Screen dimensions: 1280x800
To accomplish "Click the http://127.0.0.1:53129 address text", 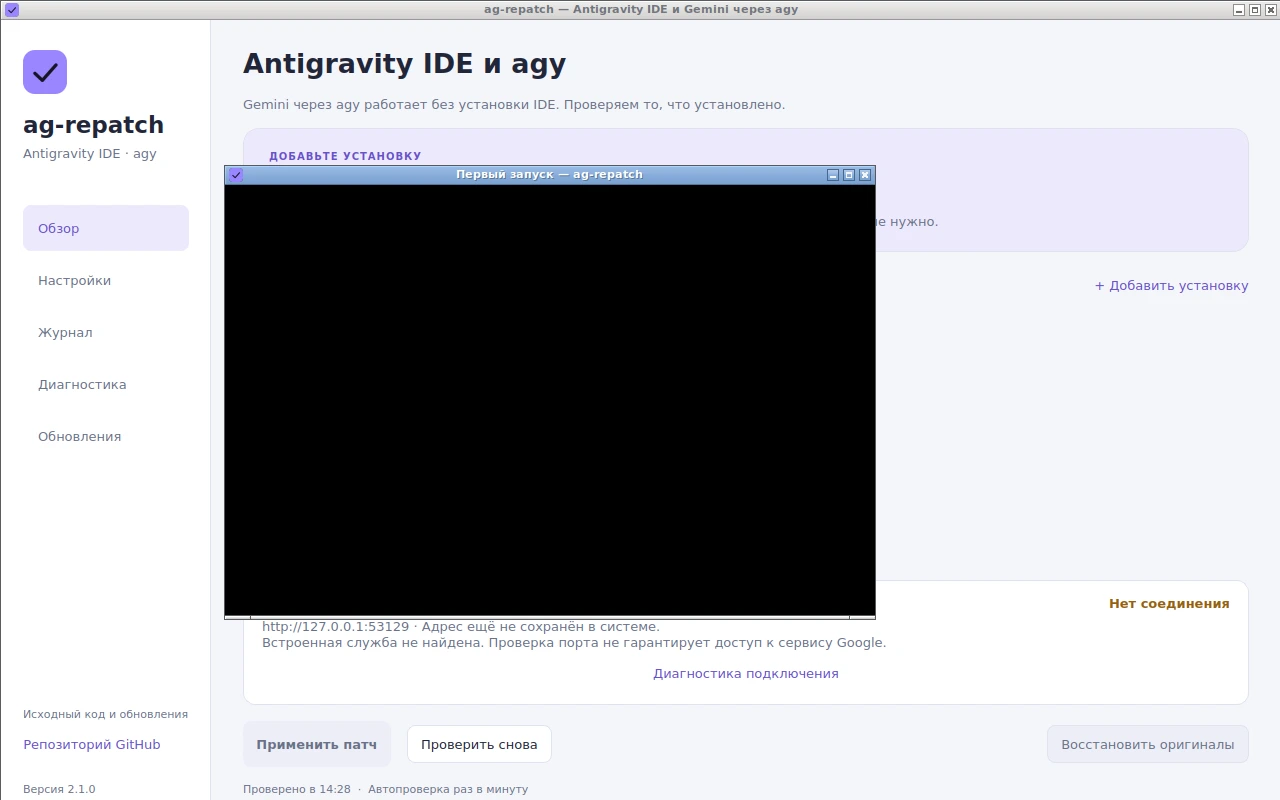I will [335, 627].
